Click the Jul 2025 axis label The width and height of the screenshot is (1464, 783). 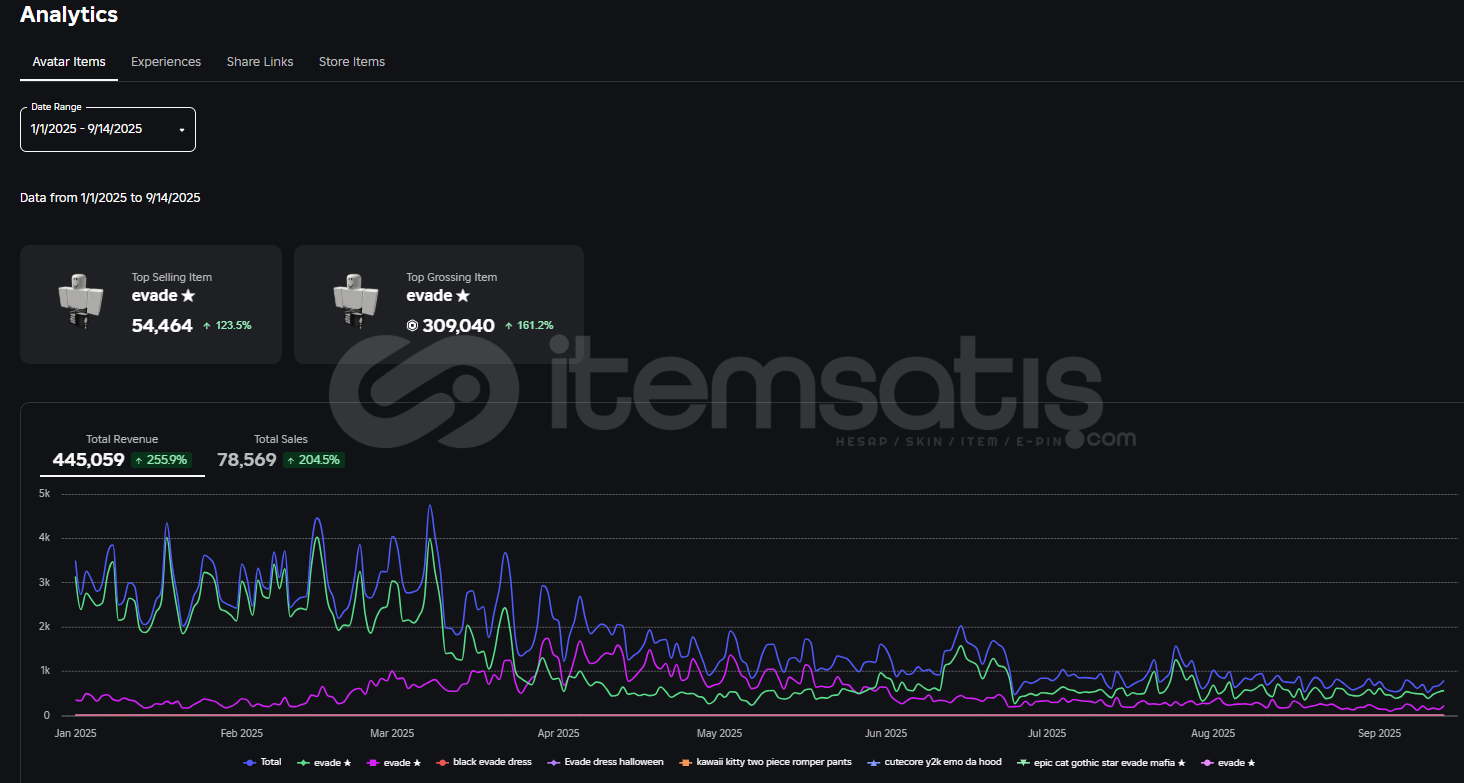[x=1048, y=733]
